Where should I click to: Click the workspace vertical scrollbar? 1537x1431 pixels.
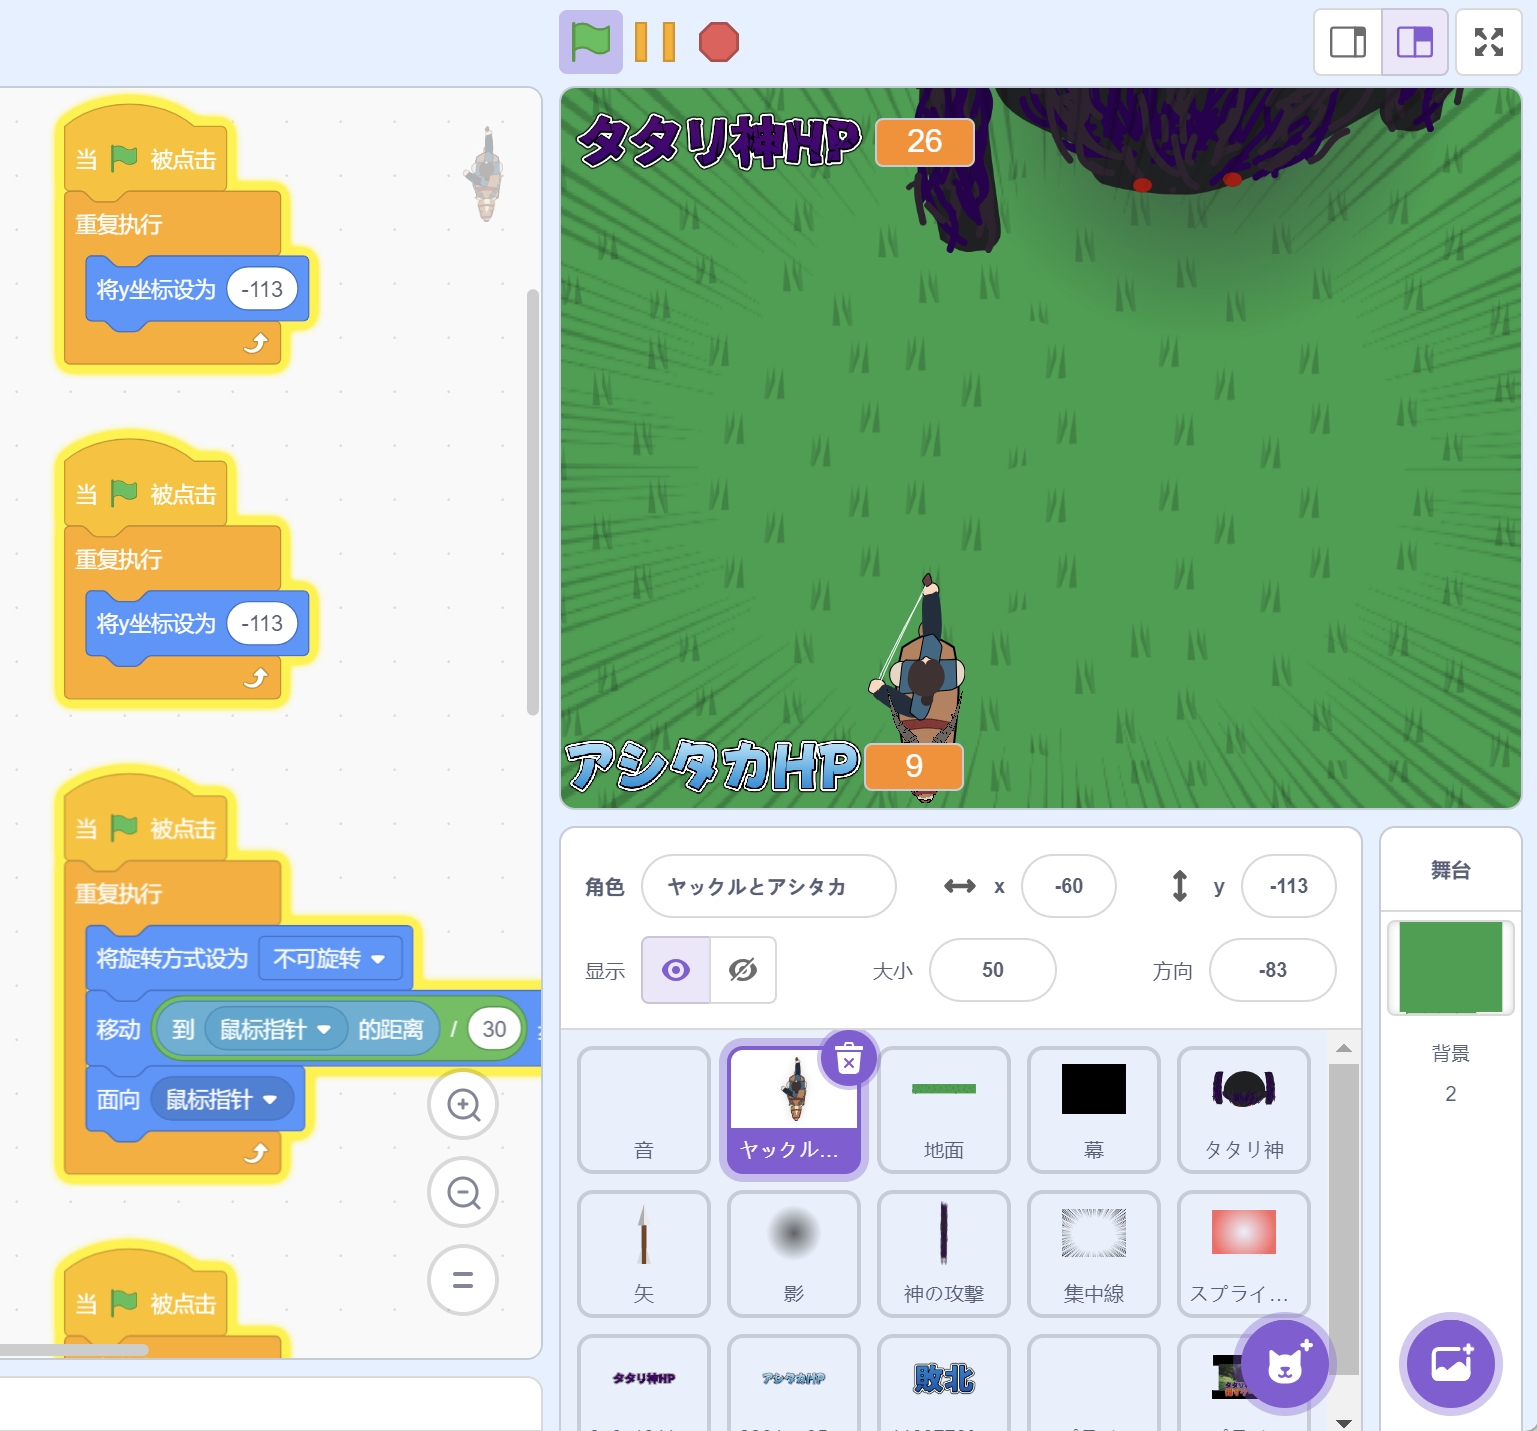533,502
